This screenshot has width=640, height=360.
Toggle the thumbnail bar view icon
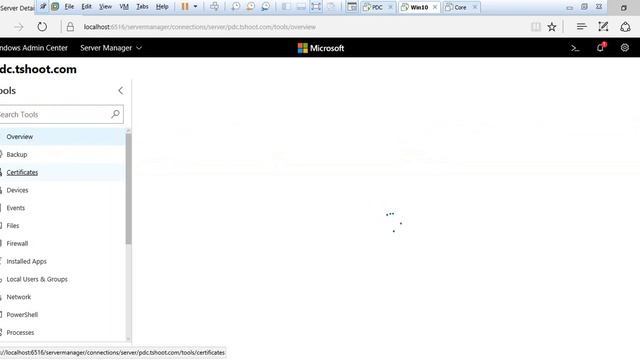pos(301,7)
